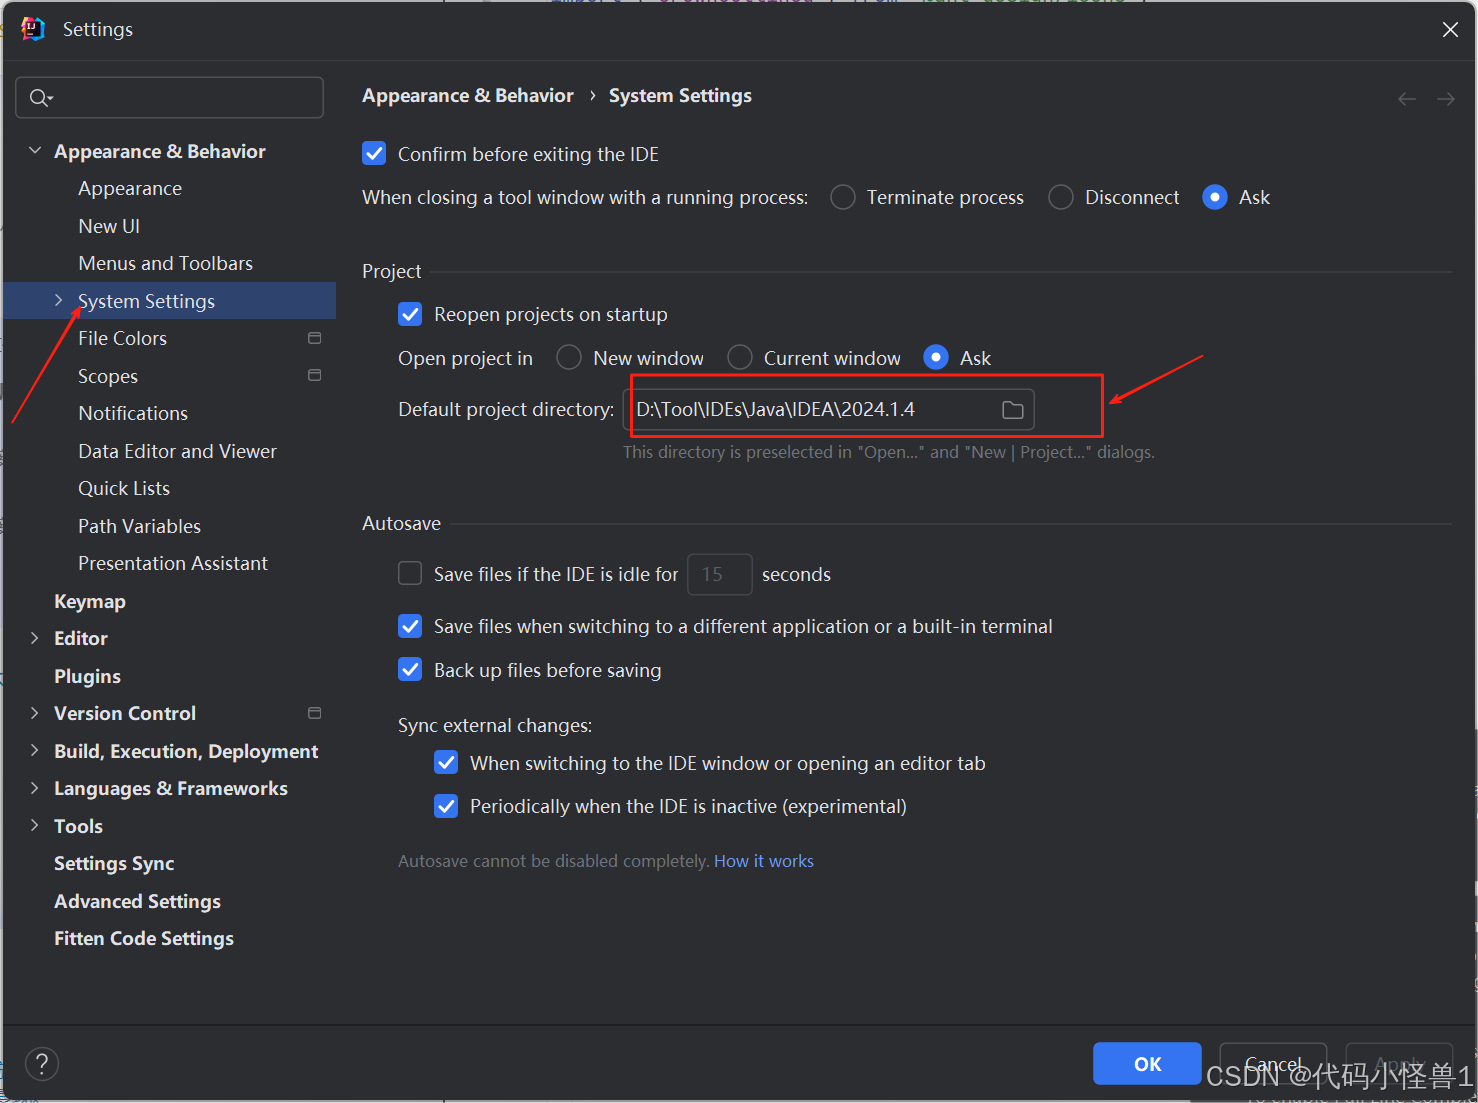Choose Ask for Open project in
This screenshot has width=1478, height=1103.
[x=936, y=357]
